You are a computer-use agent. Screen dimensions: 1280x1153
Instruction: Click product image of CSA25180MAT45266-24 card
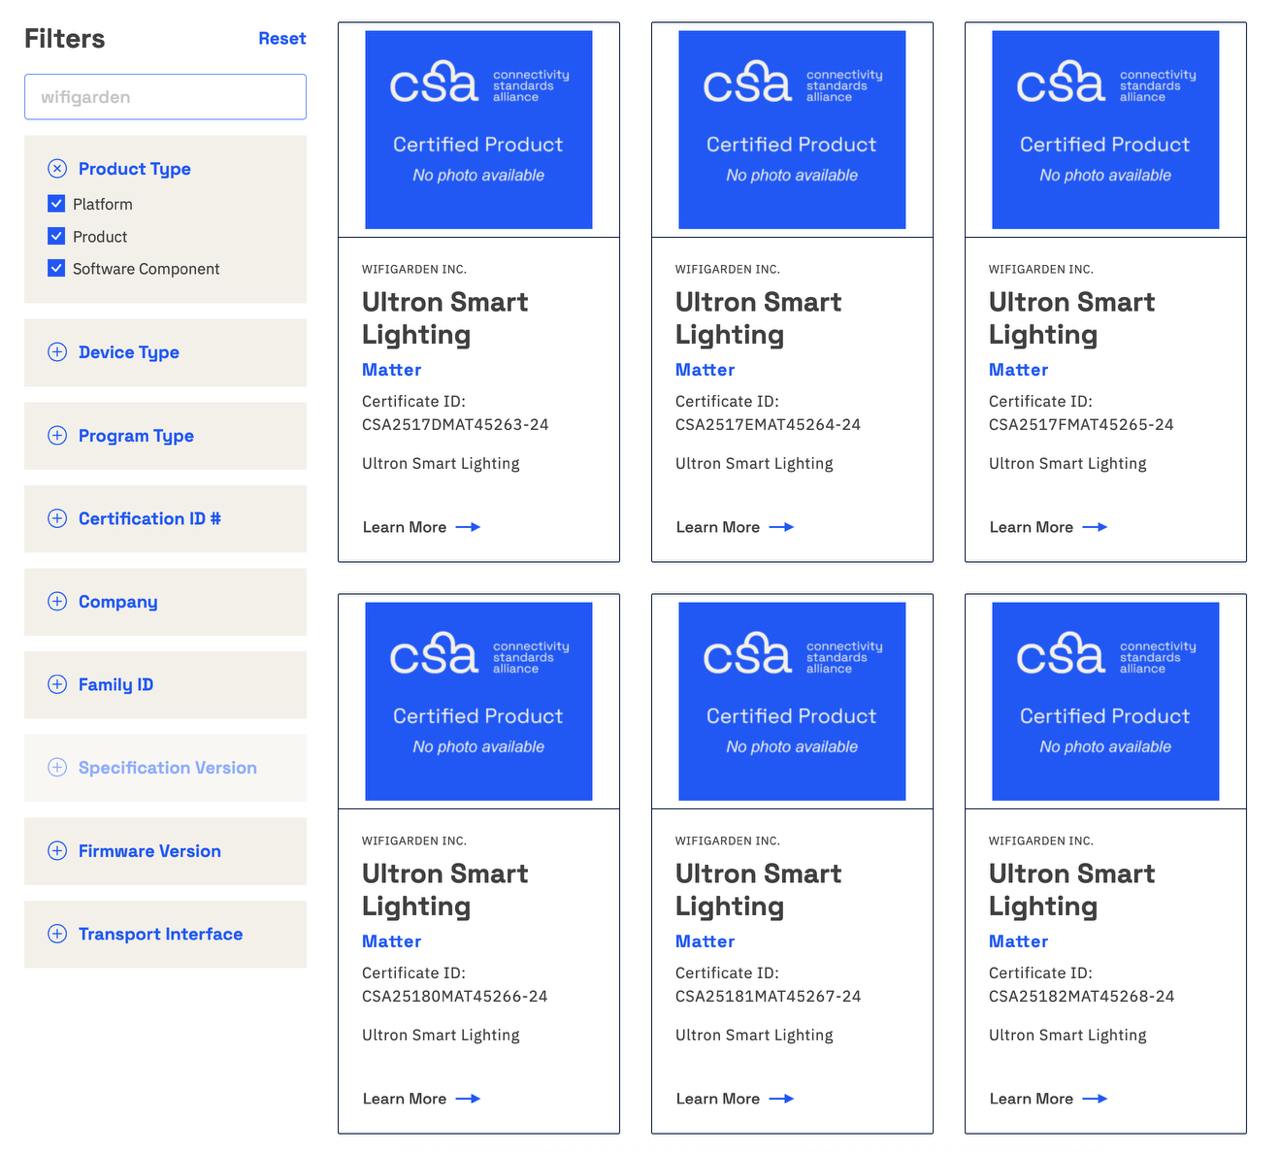(478, 701)
